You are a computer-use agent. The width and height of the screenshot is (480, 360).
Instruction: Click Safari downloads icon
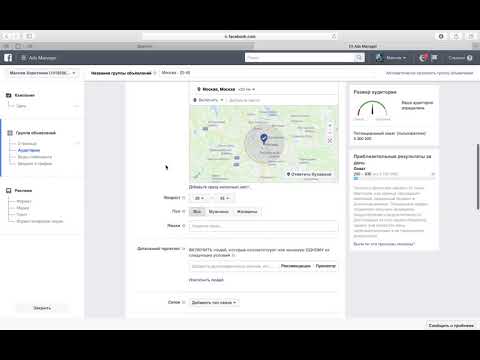(x=441, y=36)
